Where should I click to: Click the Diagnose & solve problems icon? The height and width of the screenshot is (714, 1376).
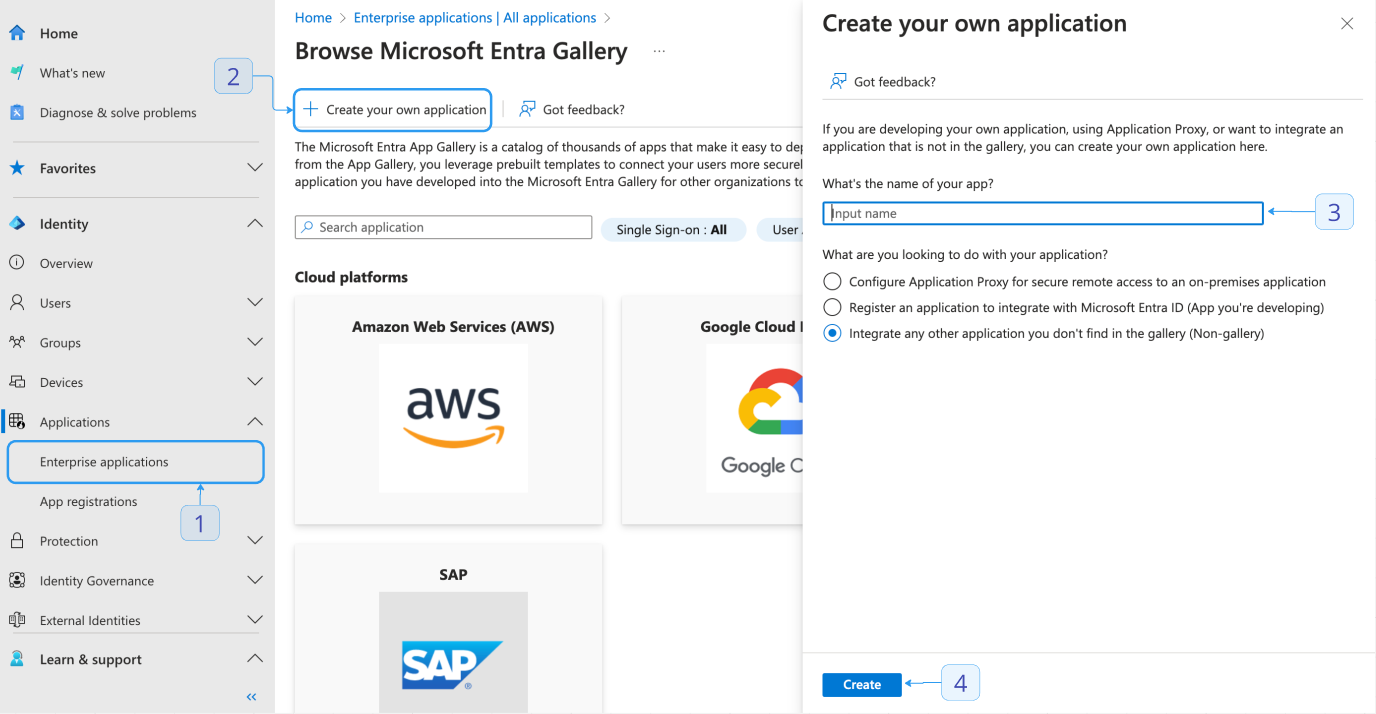tap(17, 113)
